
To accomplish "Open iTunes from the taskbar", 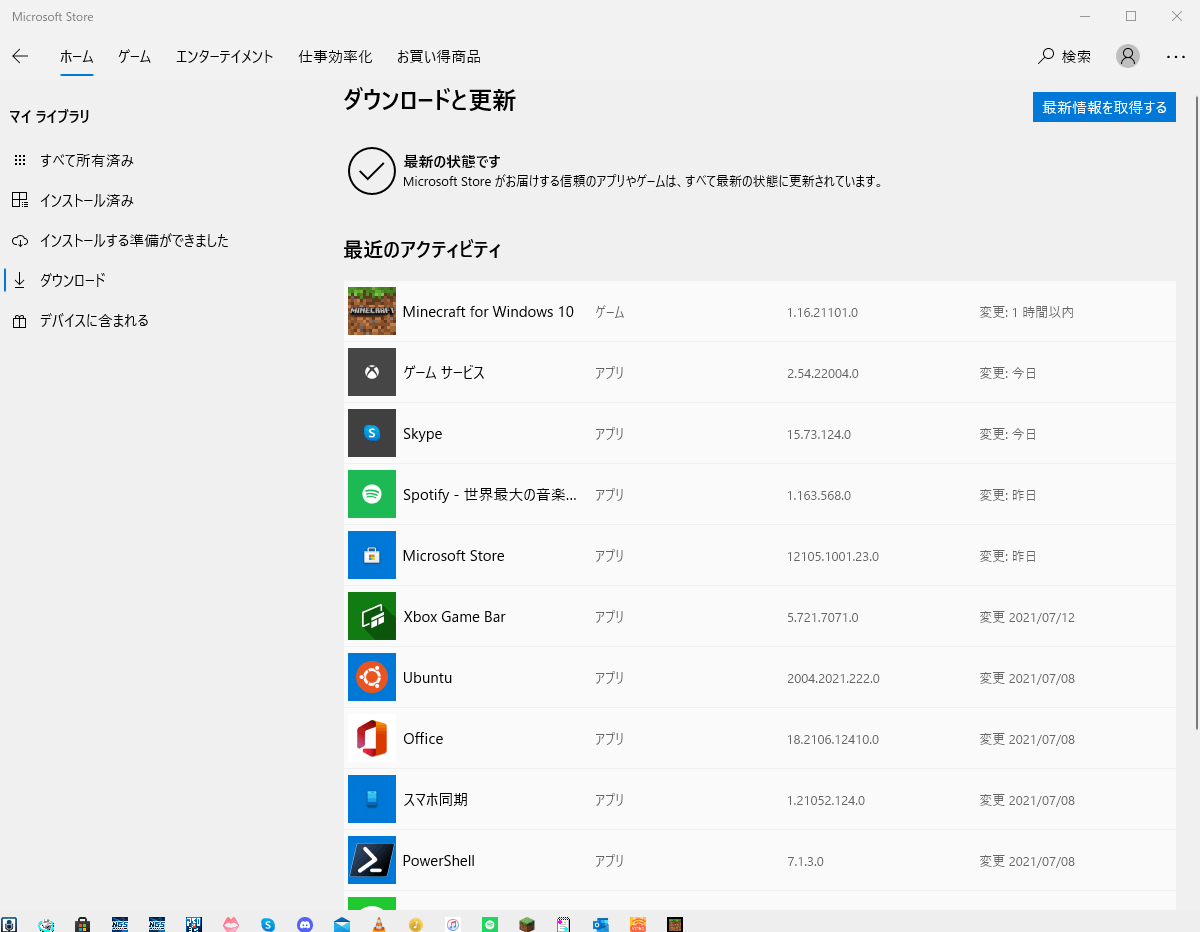I will (x=453, y=924).
